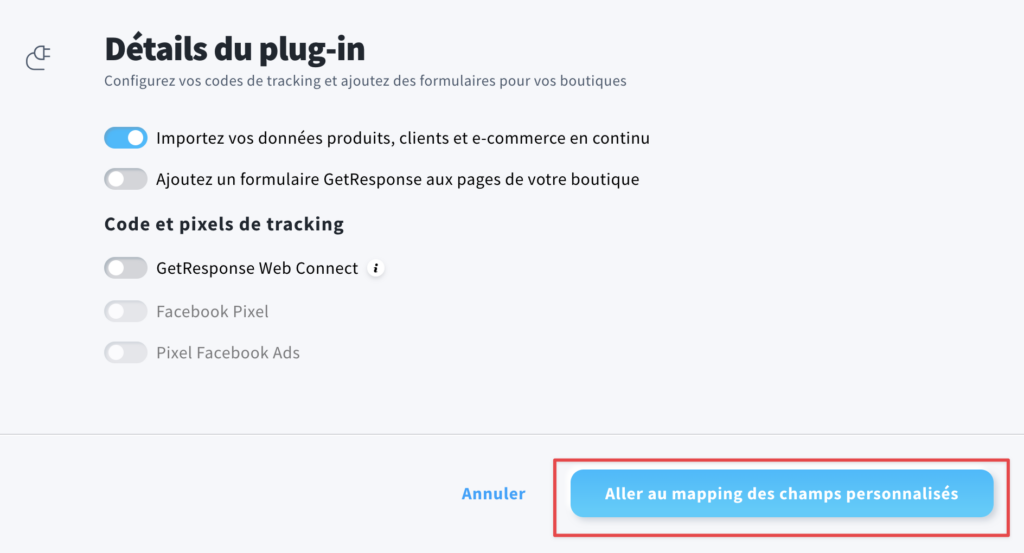Enable the GetResponse form on shop pages toggle
Screen dimensions: 1024x553
click(125, 179)
